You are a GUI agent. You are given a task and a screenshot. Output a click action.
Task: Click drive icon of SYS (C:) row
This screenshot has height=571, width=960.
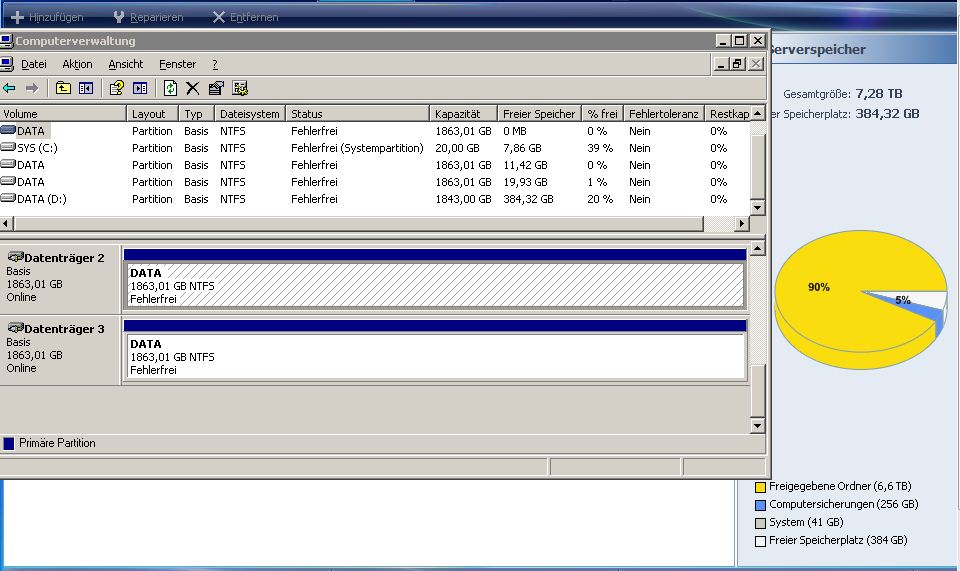(8, 147)
